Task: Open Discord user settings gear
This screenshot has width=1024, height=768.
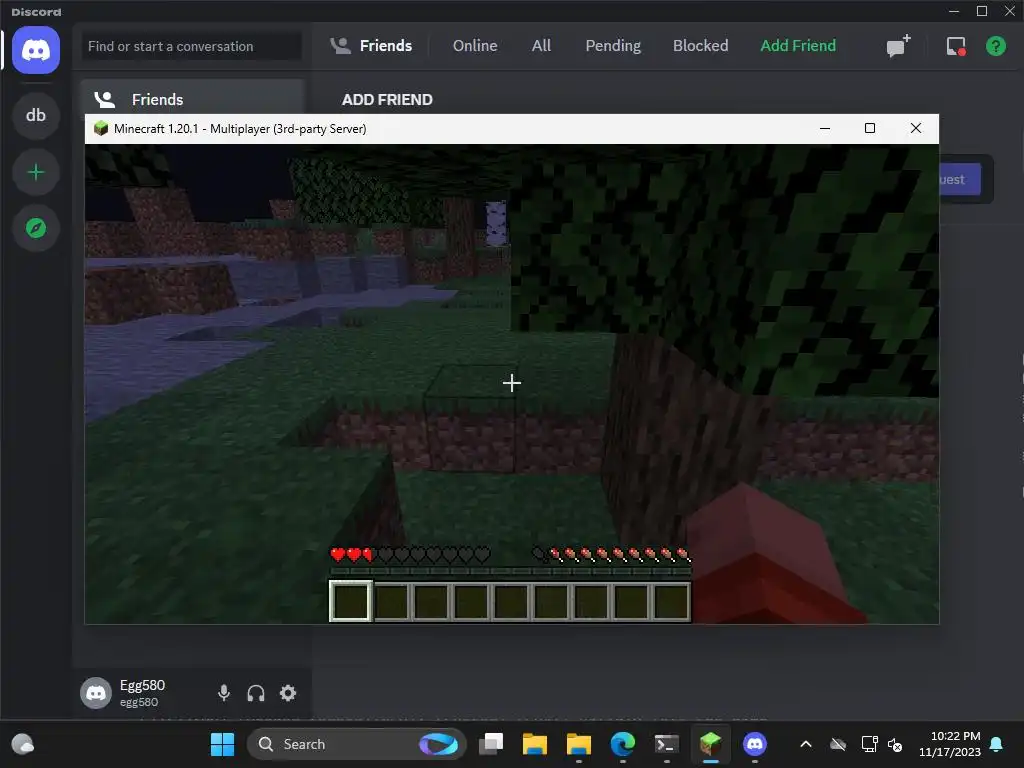Action: point(288,693)
